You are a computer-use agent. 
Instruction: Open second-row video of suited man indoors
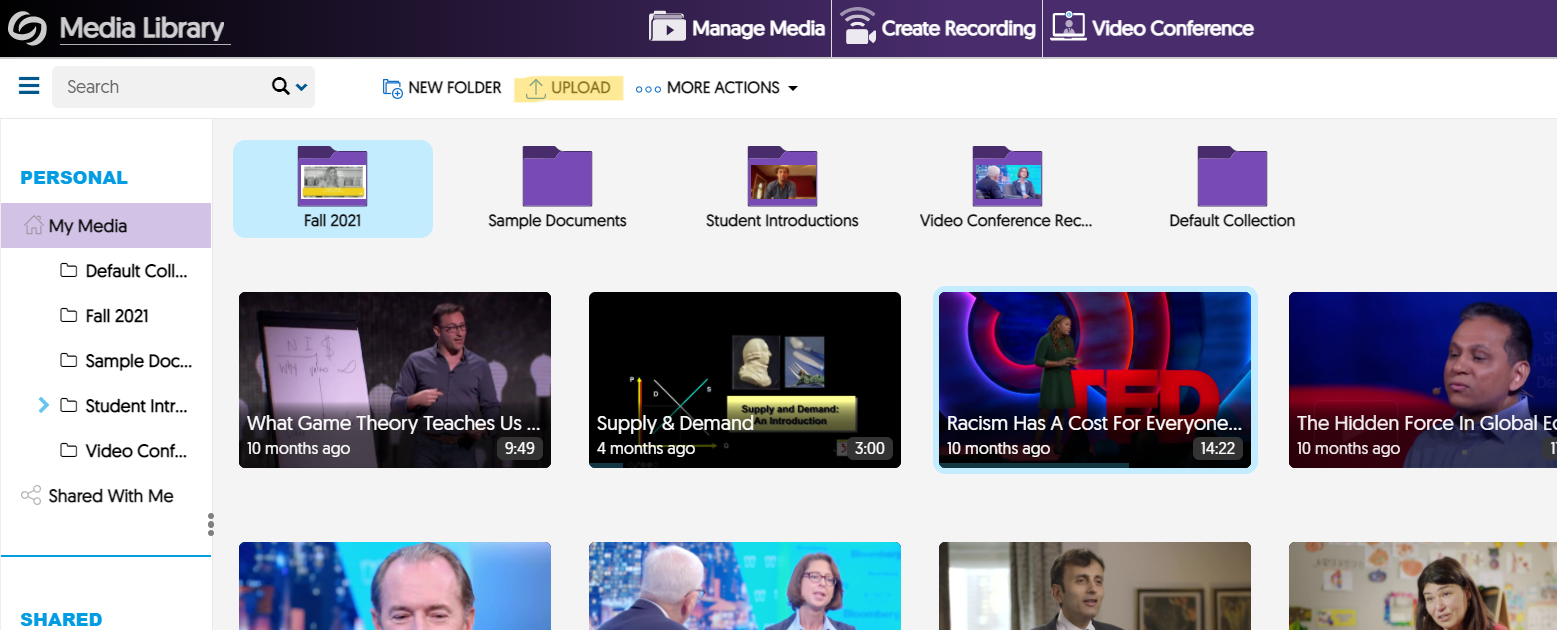pyautogui.click(x=1095, y=586)
